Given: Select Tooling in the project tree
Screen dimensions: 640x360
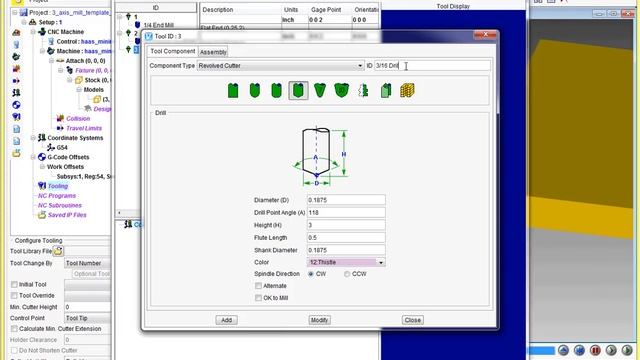Looking at the screenshot, I should [58, 186].
